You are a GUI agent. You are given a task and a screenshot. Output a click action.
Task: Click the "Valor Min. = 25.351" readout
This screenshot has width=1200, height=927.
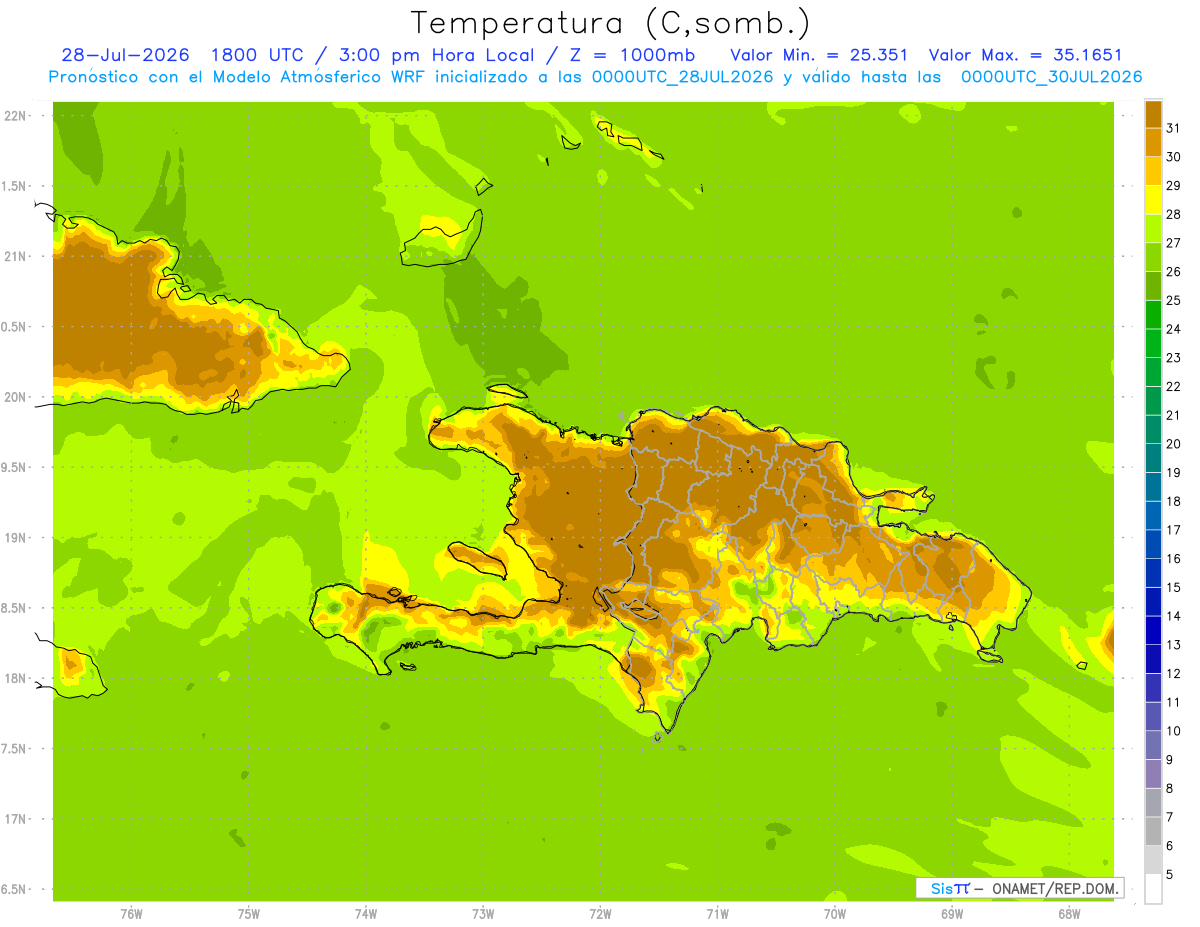pos(819,55)
